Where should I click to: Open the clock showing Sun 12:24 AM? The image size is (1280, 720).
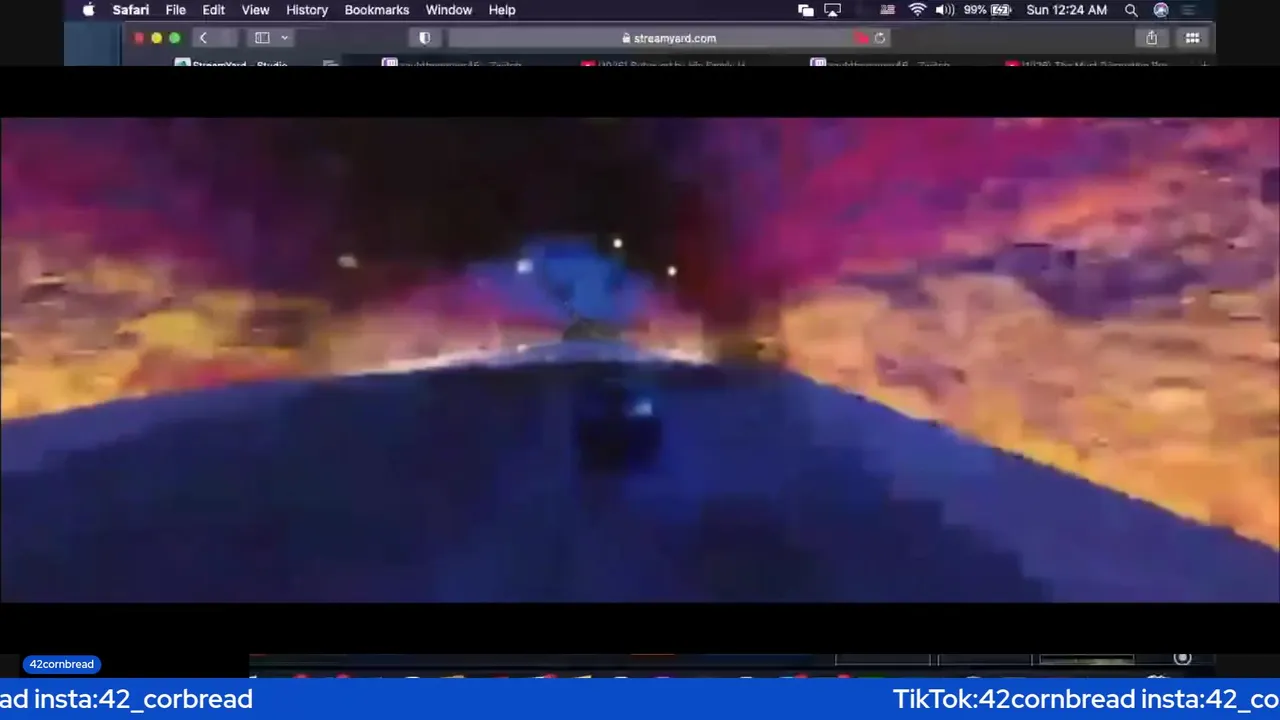1066,10
